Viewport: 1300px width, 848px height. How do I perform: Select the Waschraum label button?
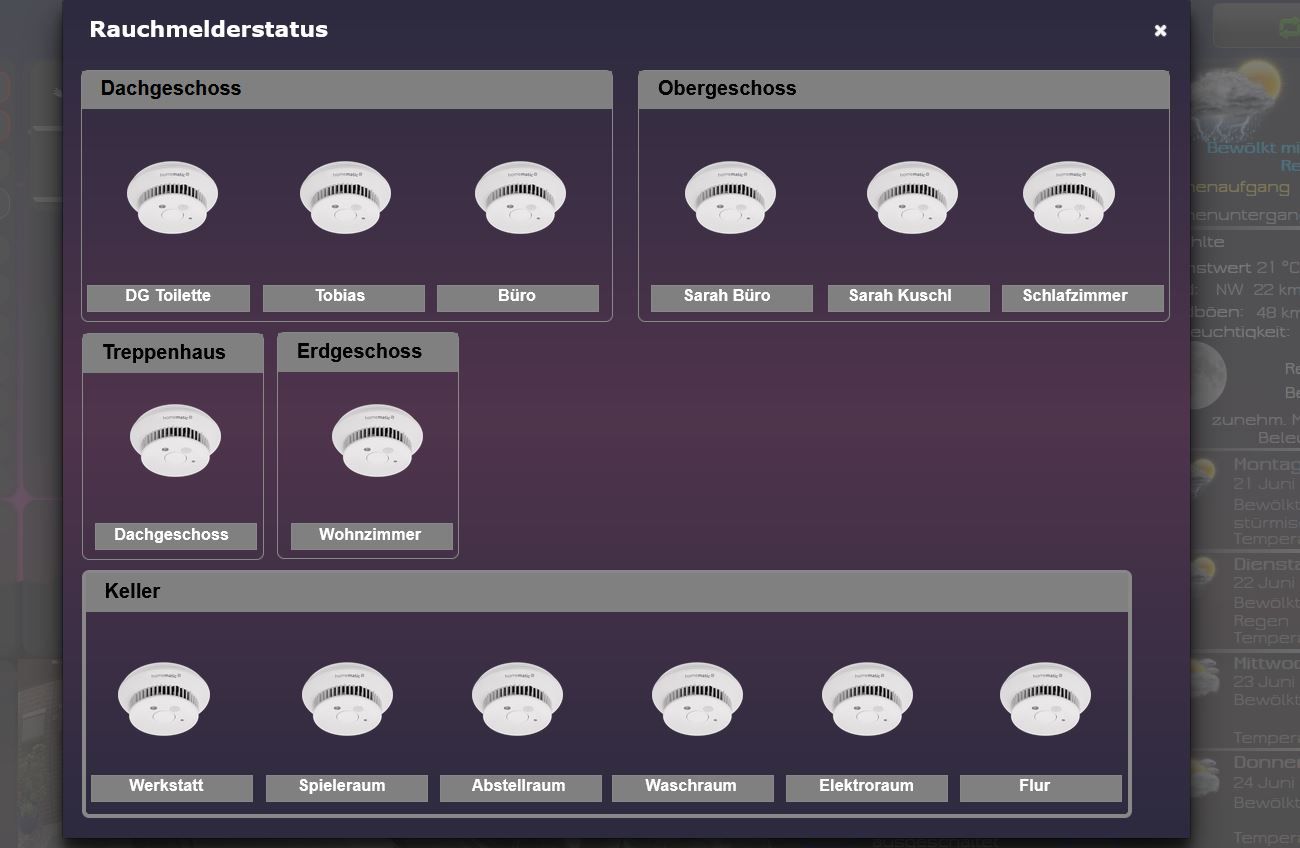[693, 788]
